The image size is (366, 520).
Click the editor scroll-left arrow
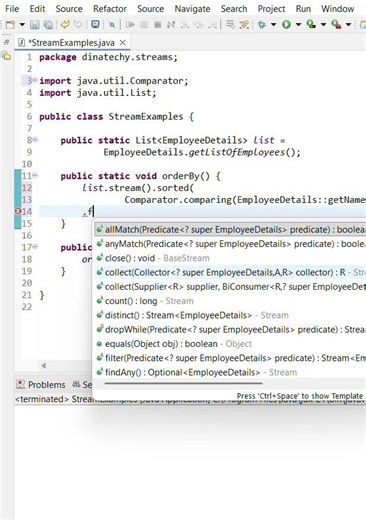point(44,366)
